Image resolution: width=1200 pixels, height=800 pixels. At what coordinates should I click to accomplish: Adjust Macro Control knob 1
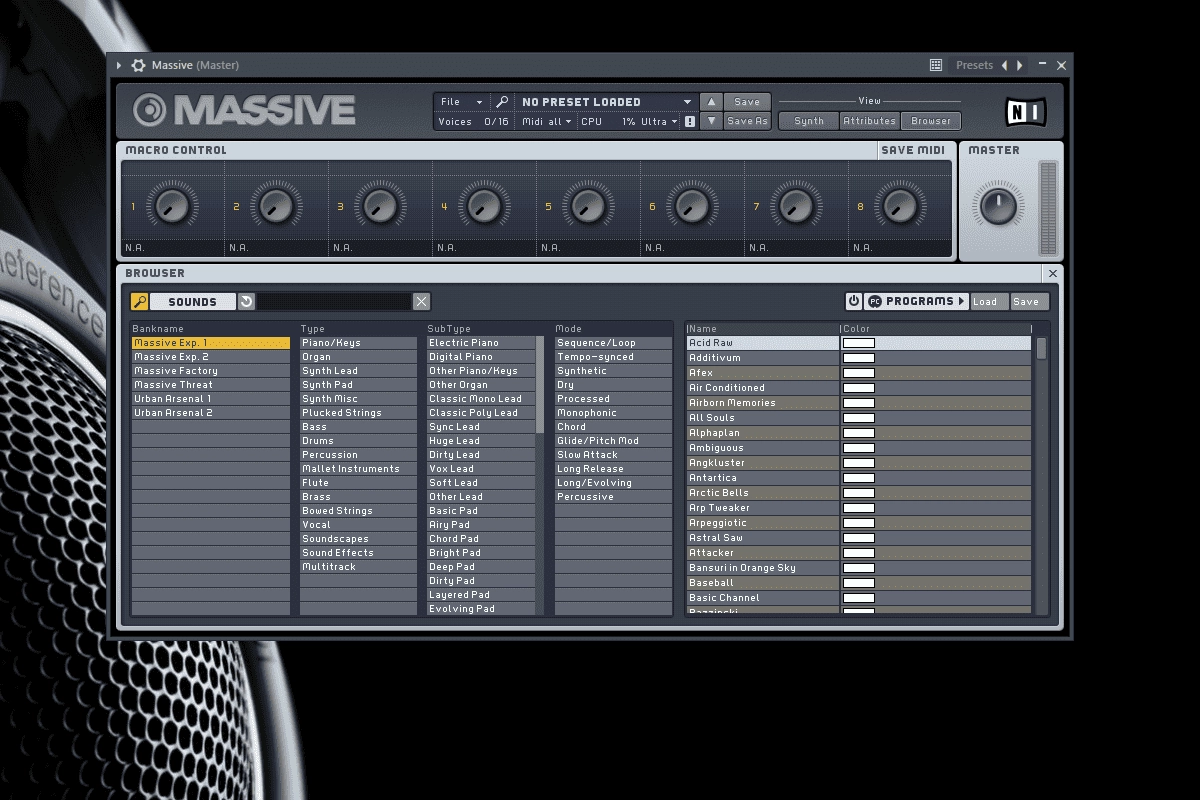[172, 207]
